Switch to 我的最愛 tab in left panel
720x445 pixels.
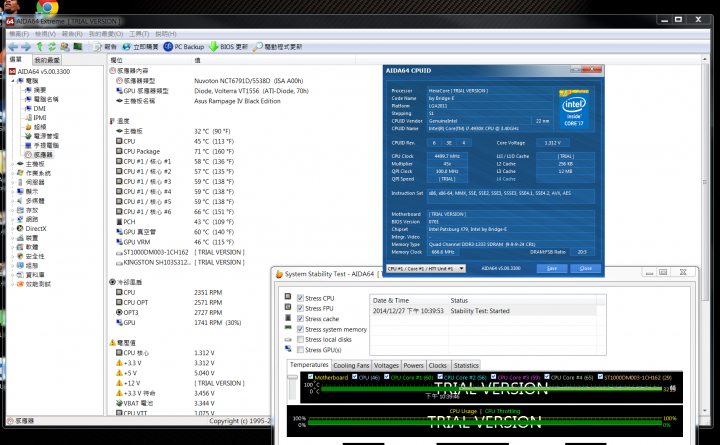(x=47, y=60)
